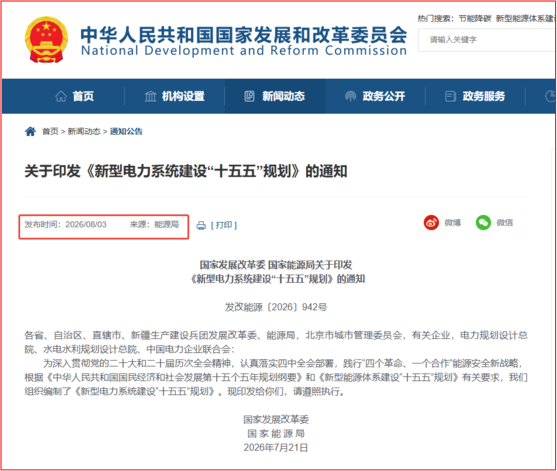
Task: Open the 机构设置 navigation tab
Action: [x=174, y=96]
